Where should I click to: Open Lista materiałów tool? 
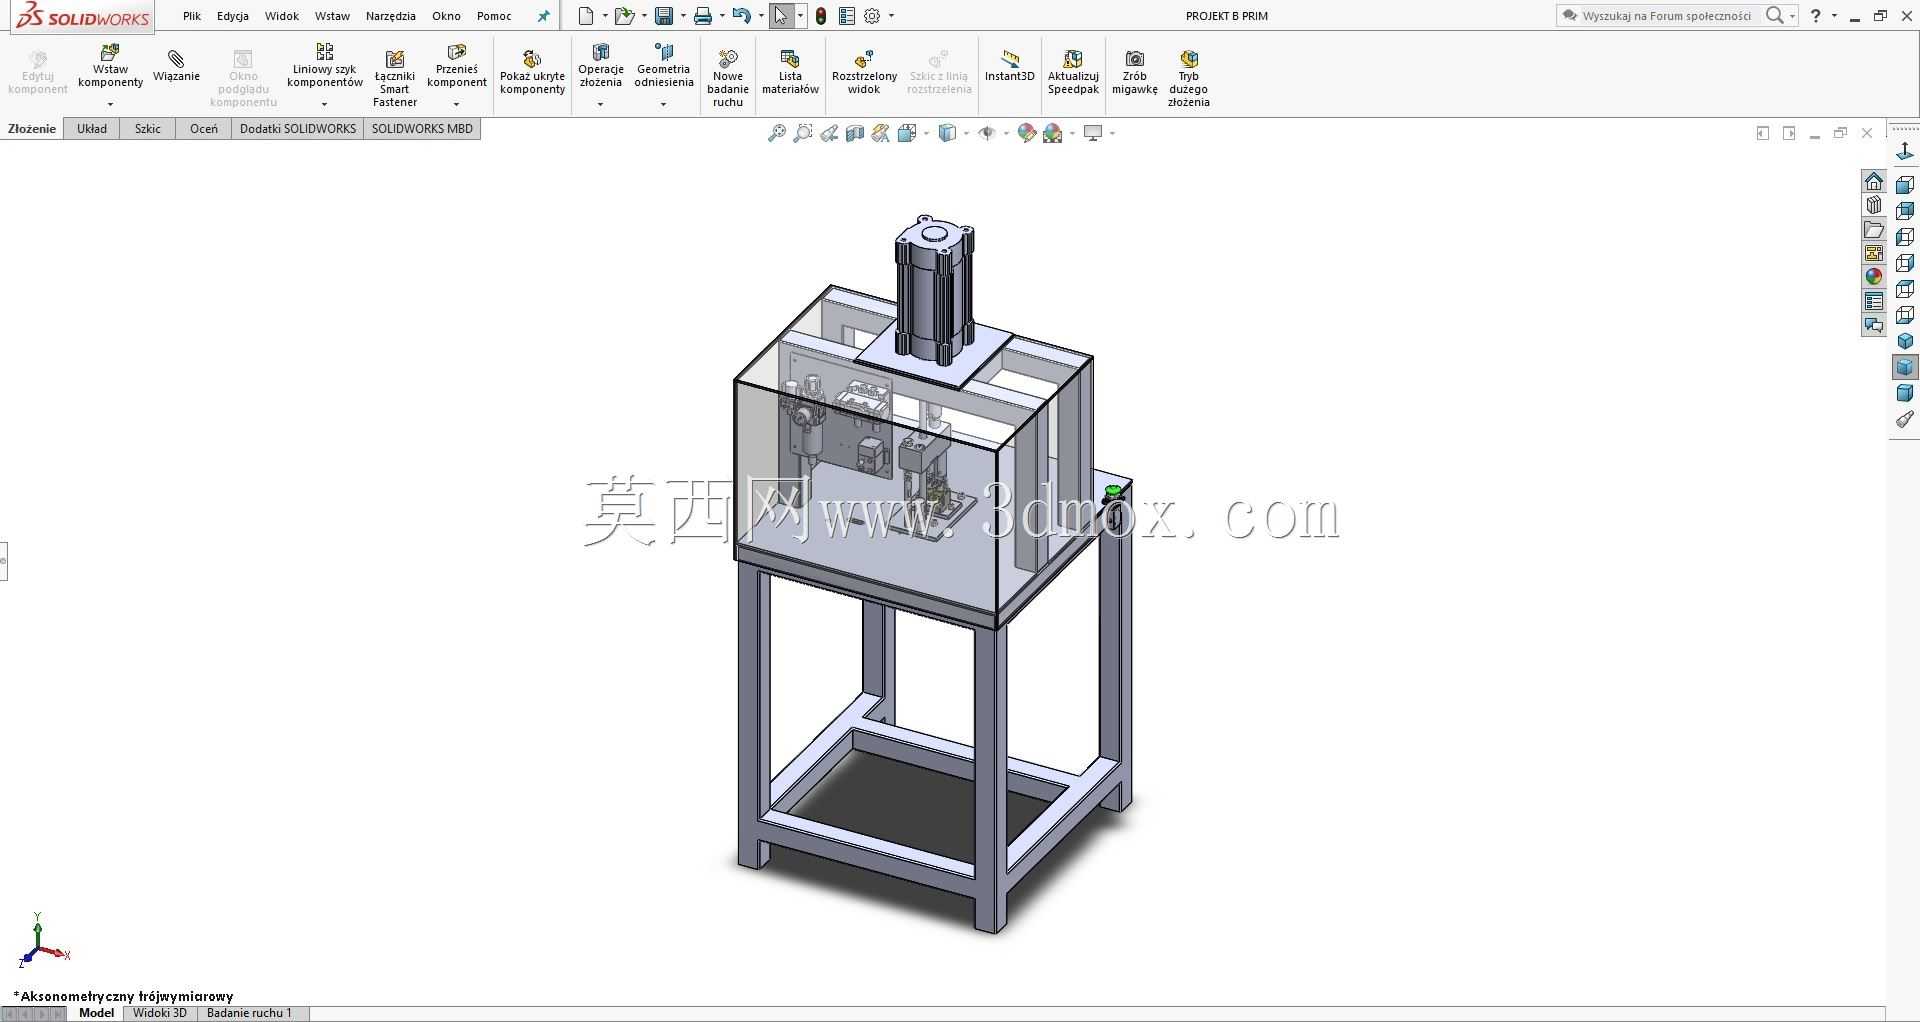coord(790,73)
